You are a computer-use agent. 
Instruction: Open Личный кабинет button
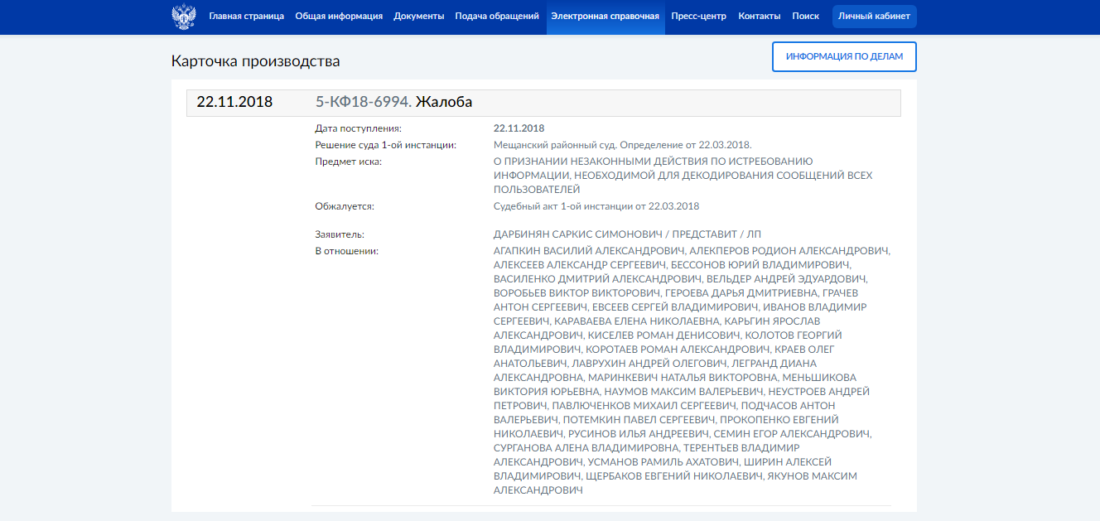[x=874, y=17]
